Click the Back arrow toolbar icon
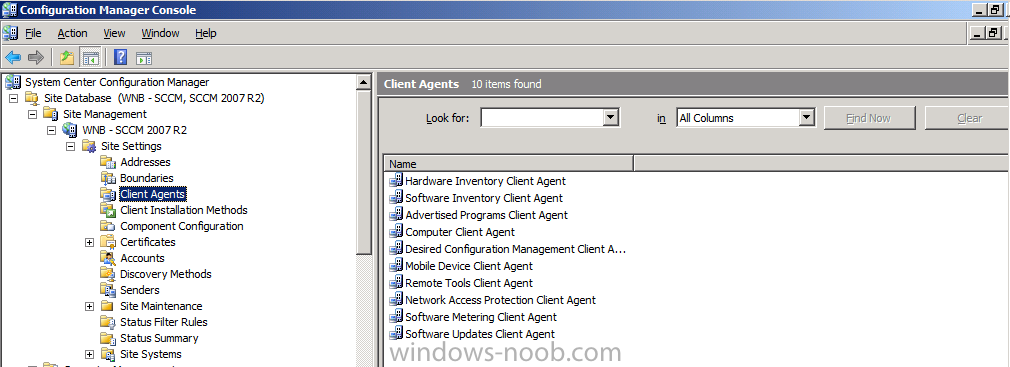 pyautogui.click(x=12, y=57)
